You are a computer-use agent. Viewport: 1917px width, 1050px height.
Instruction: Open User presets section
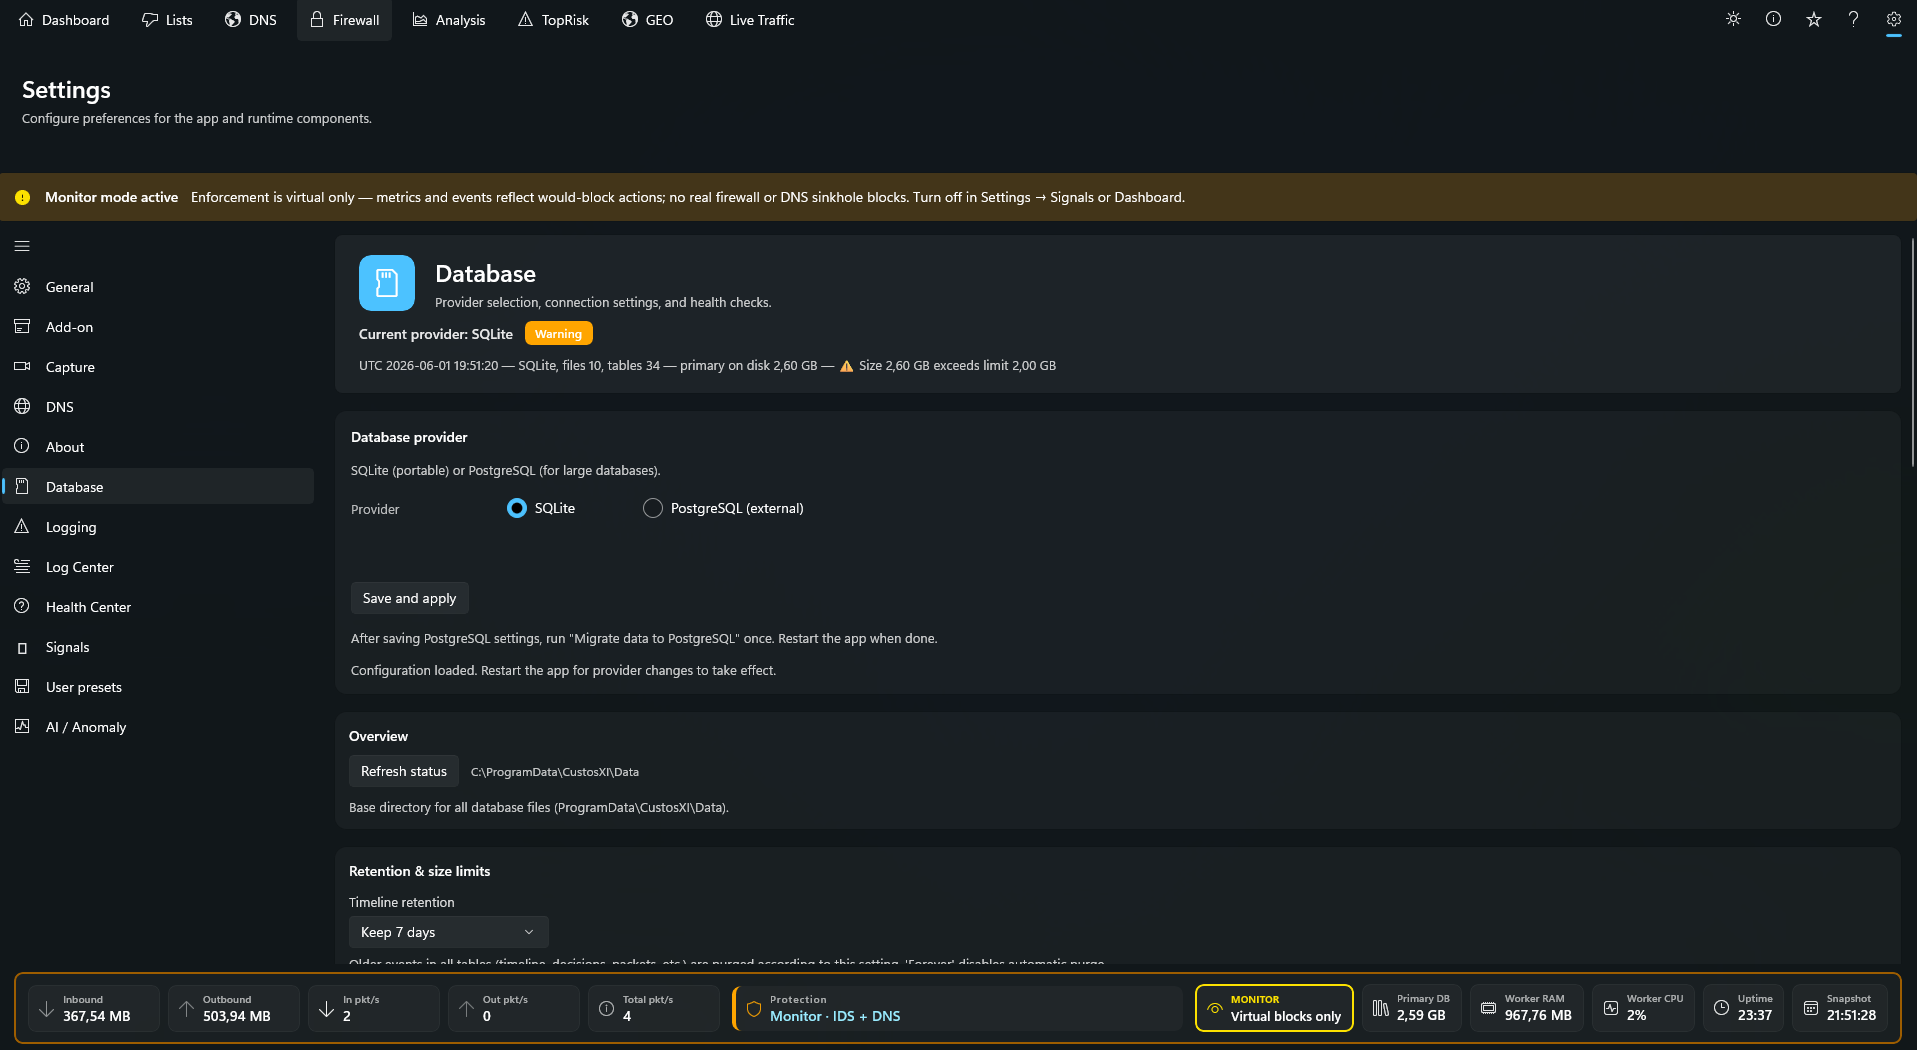158,687
